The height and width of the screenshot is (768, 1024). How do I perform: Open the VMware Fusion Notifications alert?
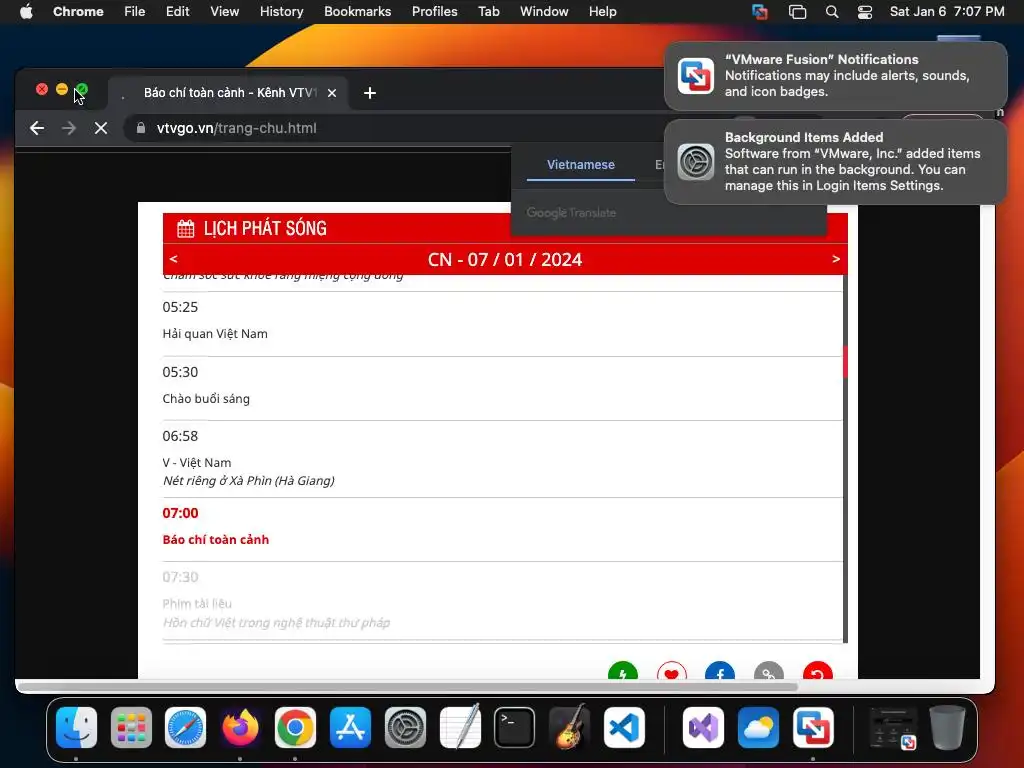point(835,76)
